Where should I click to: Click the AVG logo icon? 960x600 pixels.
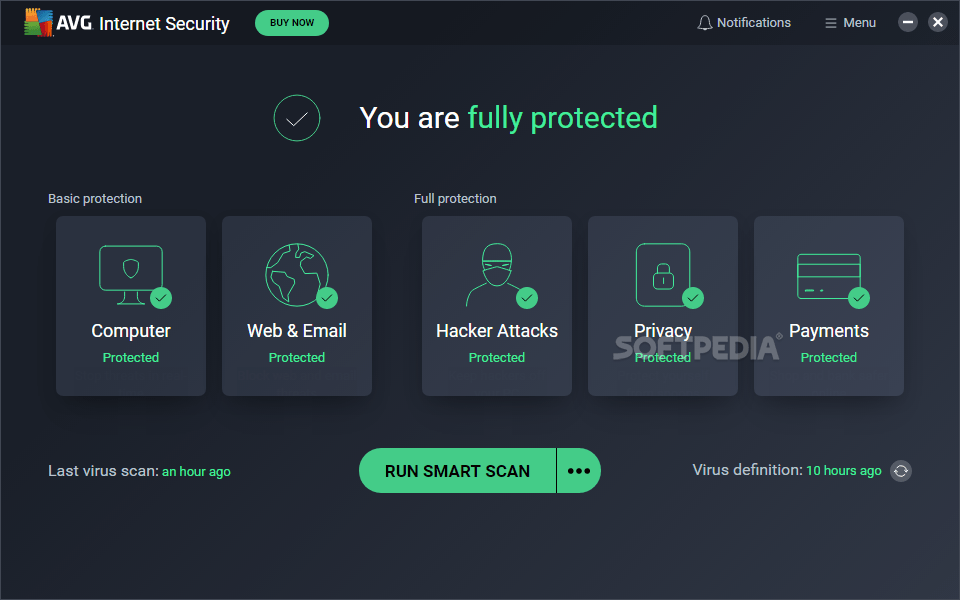click(x=39, y=23)
